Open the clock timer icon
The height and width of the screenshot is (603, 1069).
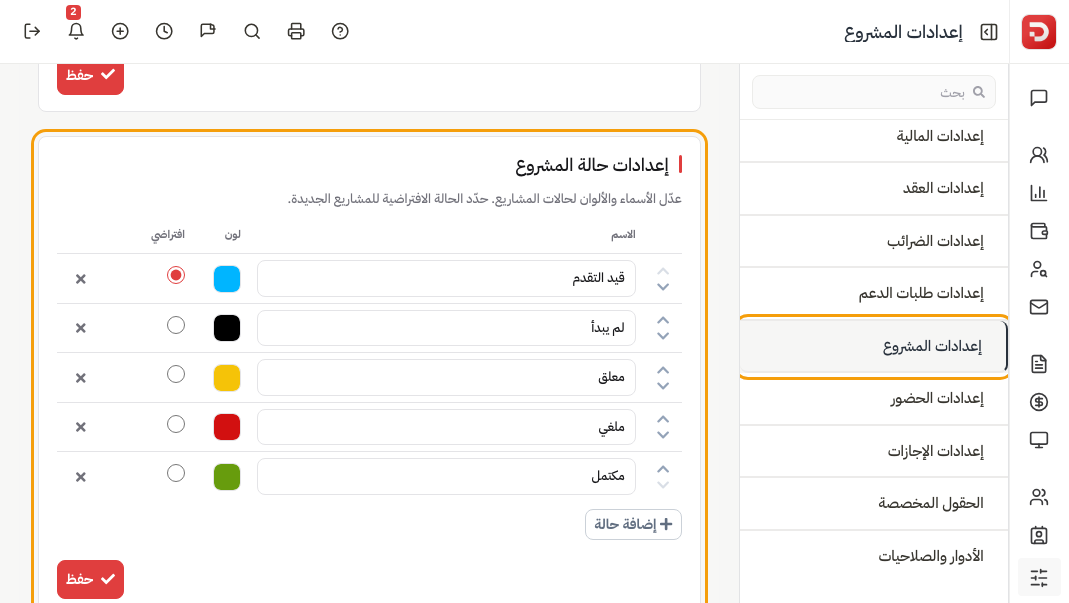(x=164, y=31)
